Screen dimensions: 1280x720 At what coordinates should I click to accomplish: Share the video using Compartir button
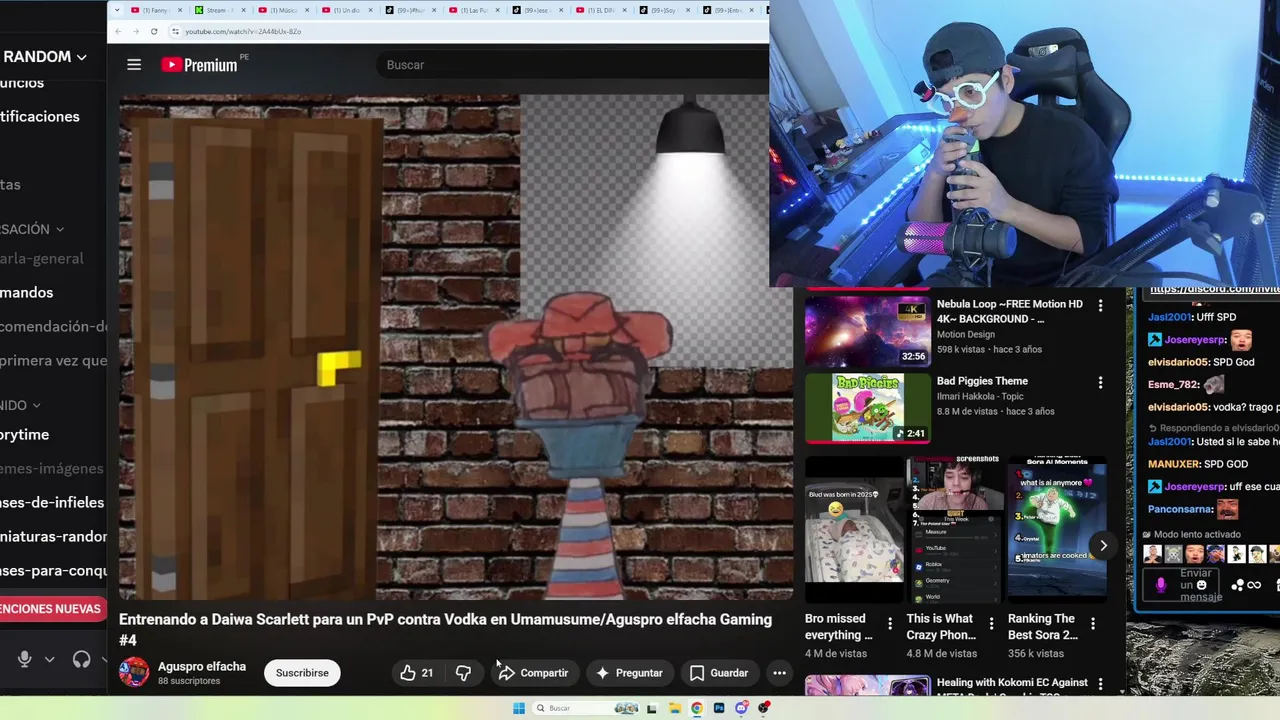[x=533, y=673]
